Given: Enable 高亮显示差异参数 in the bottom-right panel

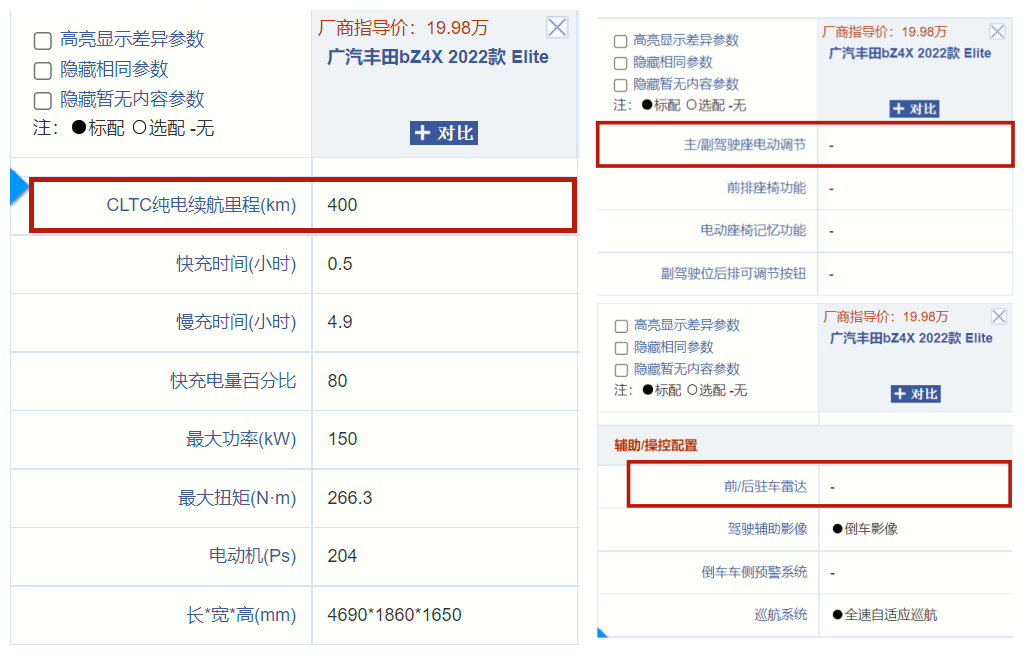Looking at the screenshot, I should coord(621,326).
